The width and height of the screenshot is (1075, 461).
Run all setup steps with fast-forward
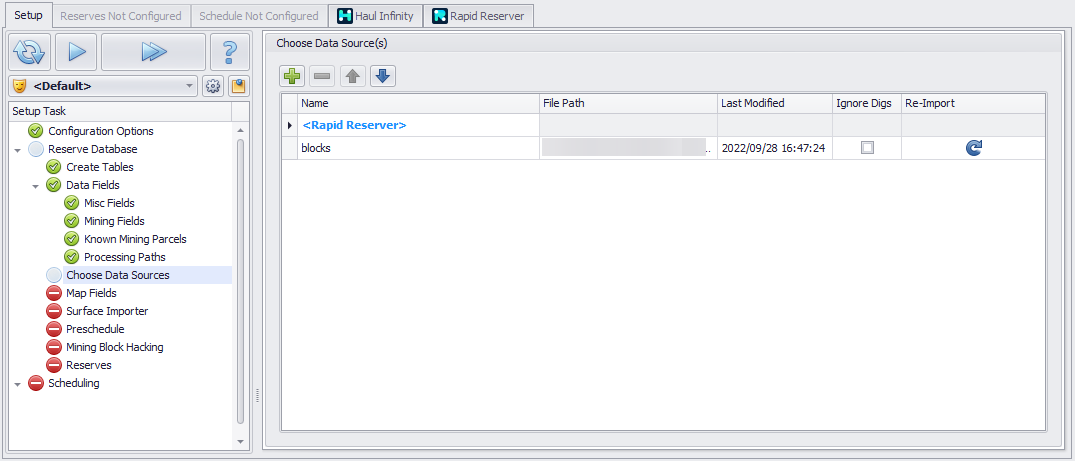coord(154,51)
